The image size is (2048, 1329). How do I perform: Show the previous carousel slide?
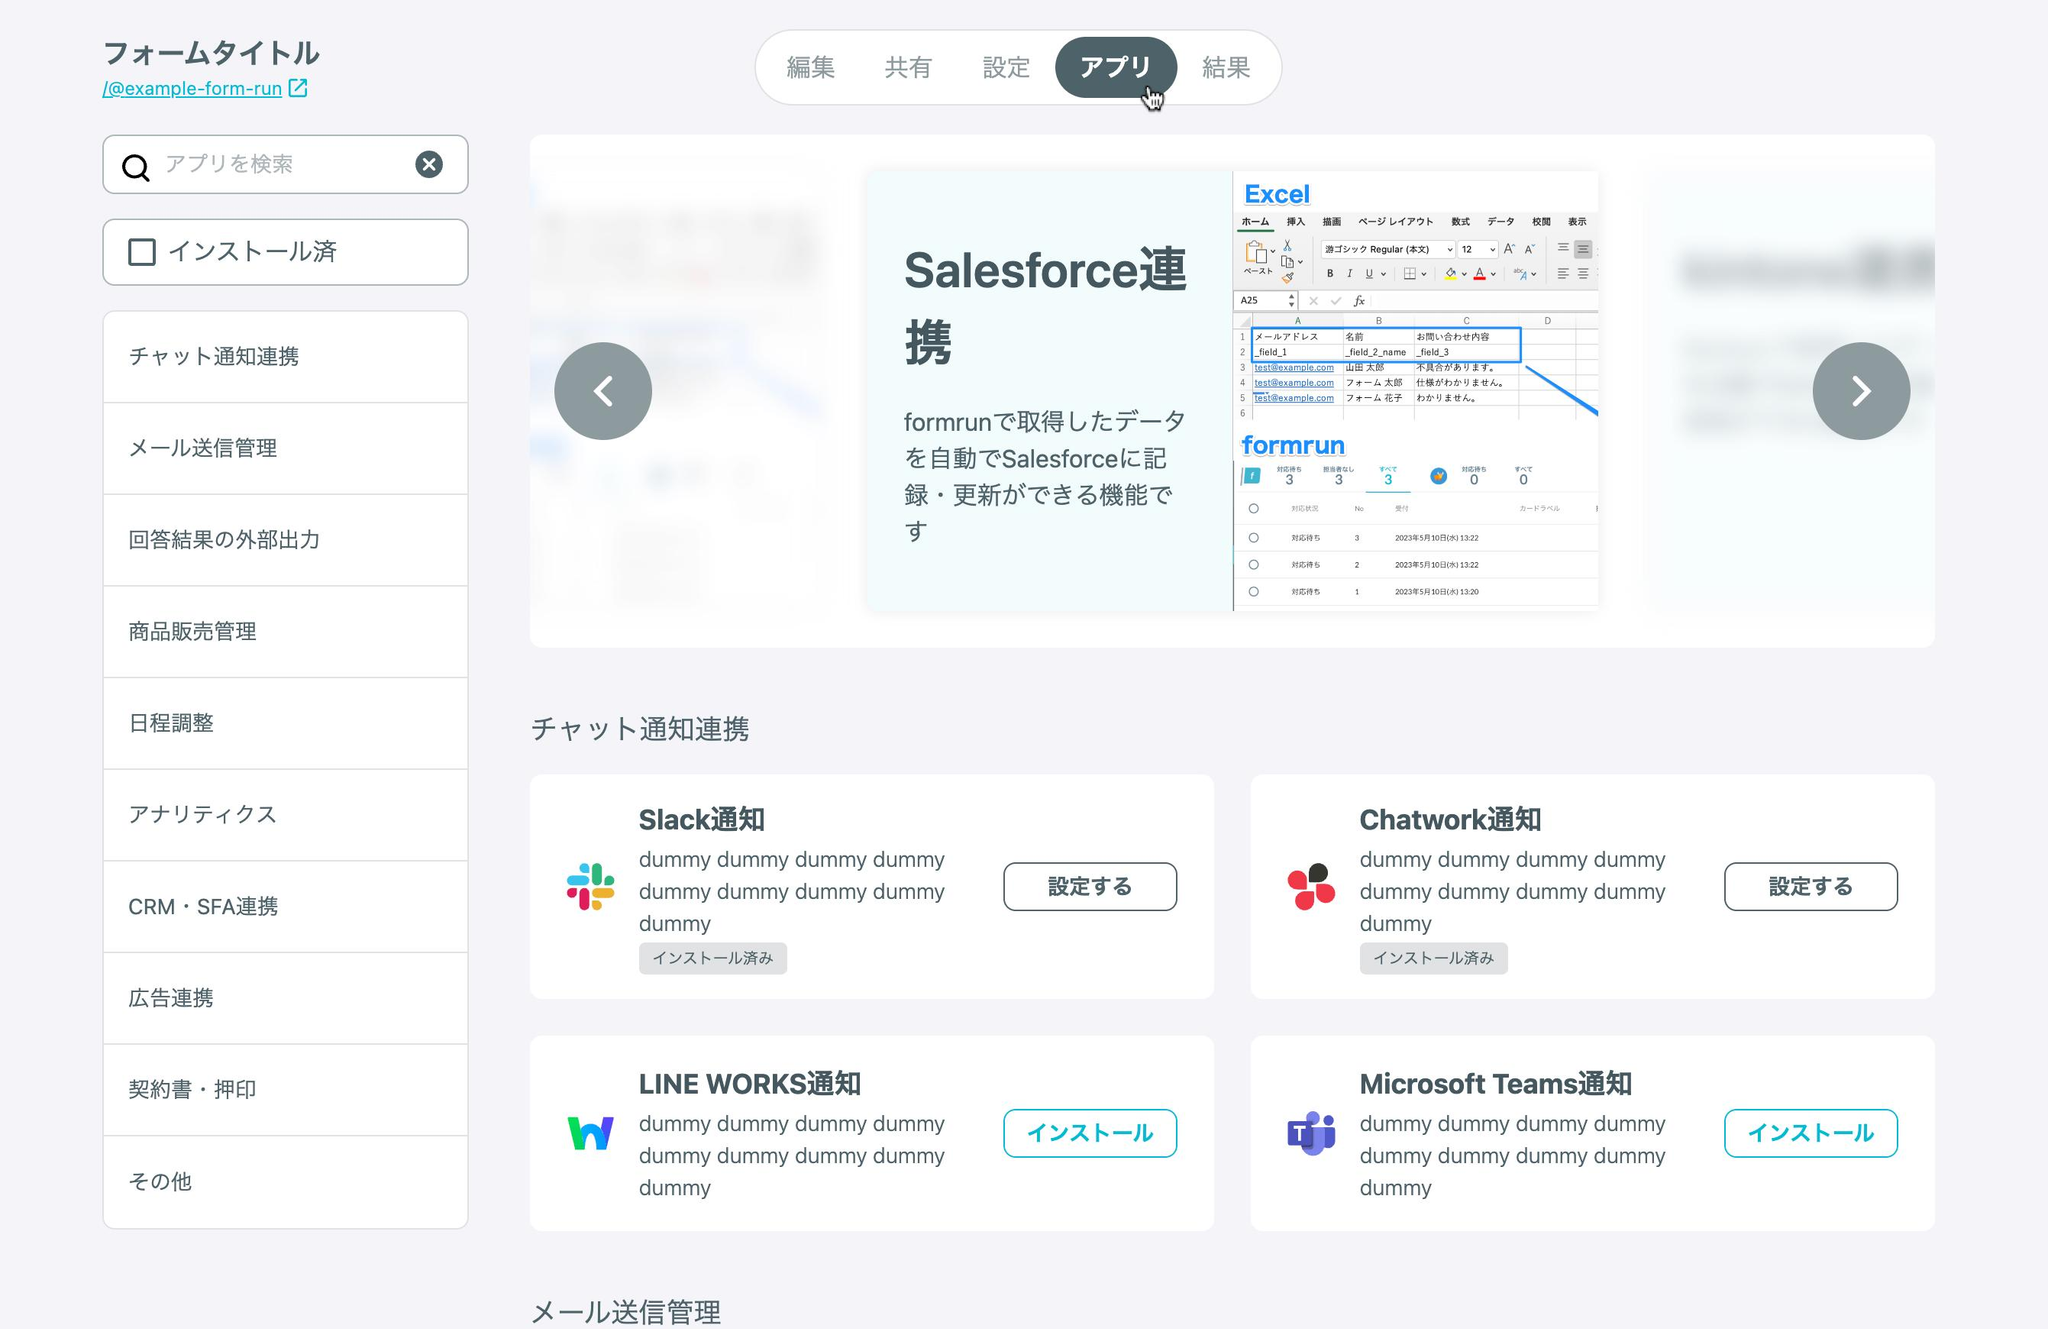click(603, 391)
